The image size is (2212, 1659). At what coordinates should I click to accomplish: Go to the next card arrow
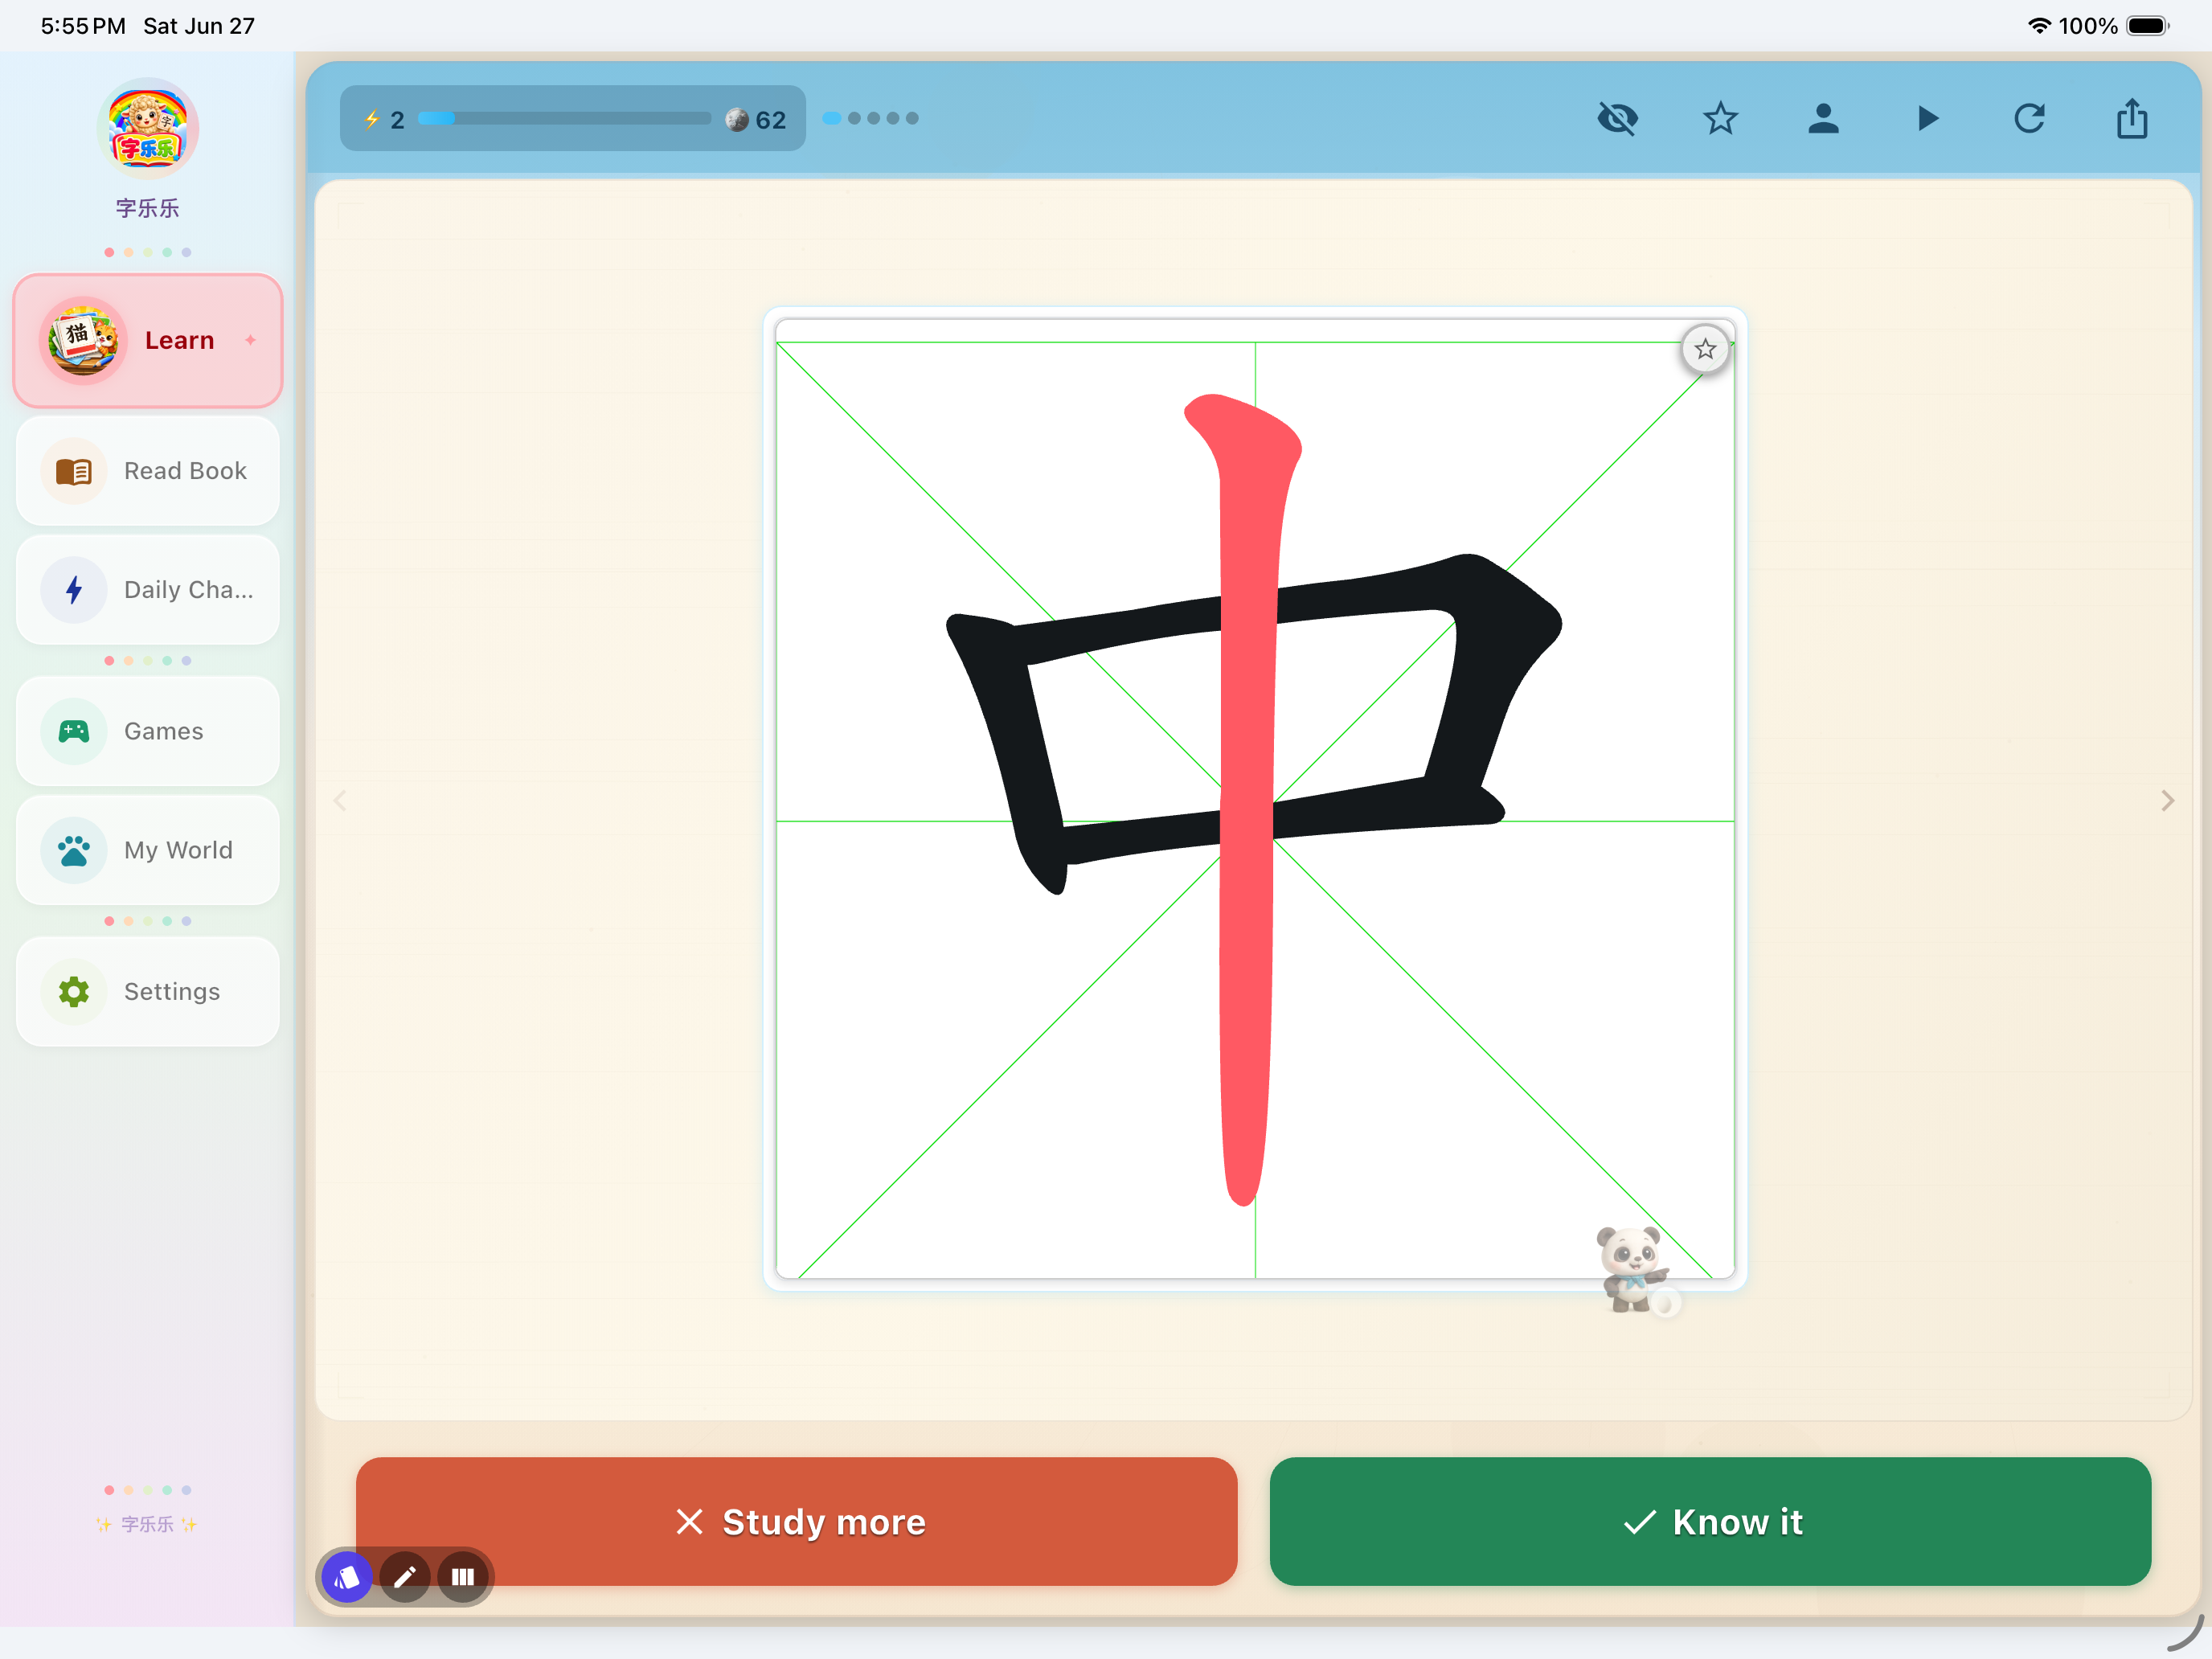coord(2167,801)
